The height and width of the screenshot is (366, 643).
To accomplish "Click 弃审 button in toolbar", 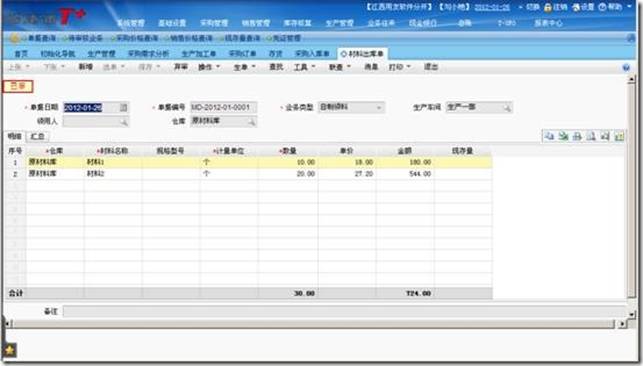I will click(x=181, y=67).
